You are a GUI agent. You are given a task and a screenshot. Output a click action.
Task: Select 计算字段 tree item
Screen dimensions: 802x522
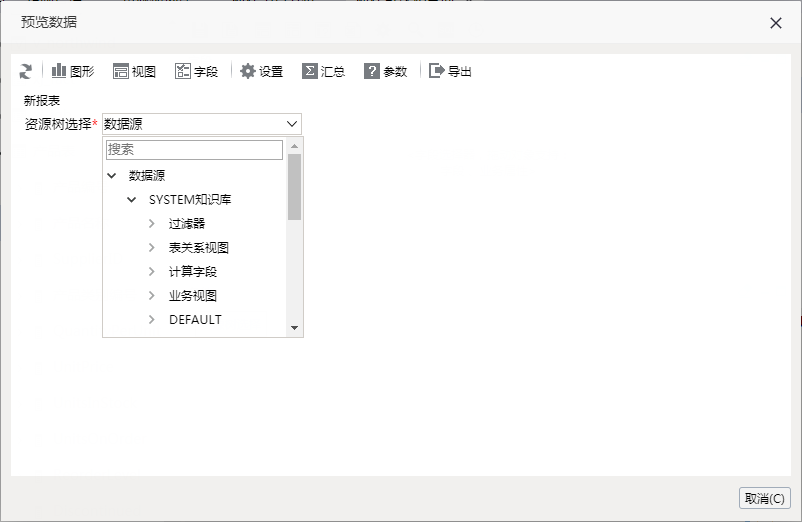pos(193,271)
